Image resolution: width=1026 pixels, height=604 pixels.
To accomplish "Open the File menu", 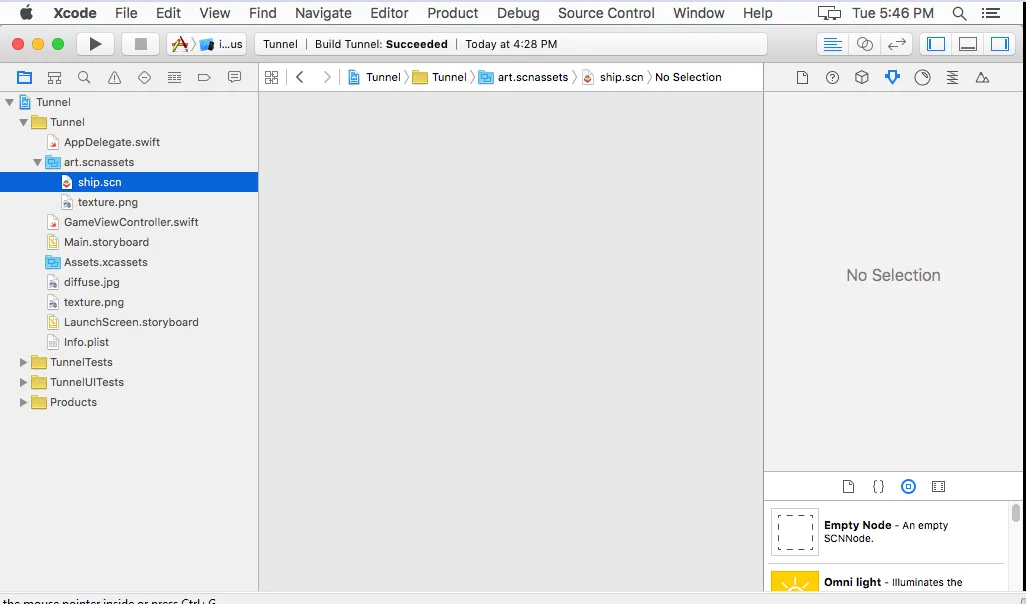I will (x=126, y=13).
